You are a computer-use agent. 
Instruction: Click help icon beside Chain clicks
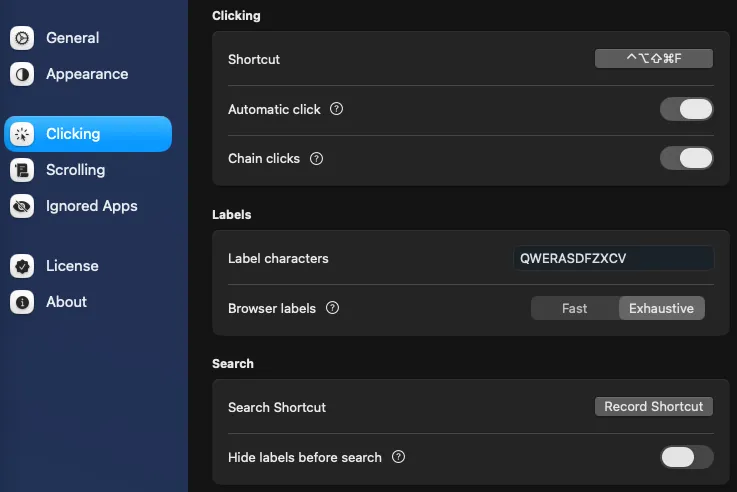pos(317,158)
